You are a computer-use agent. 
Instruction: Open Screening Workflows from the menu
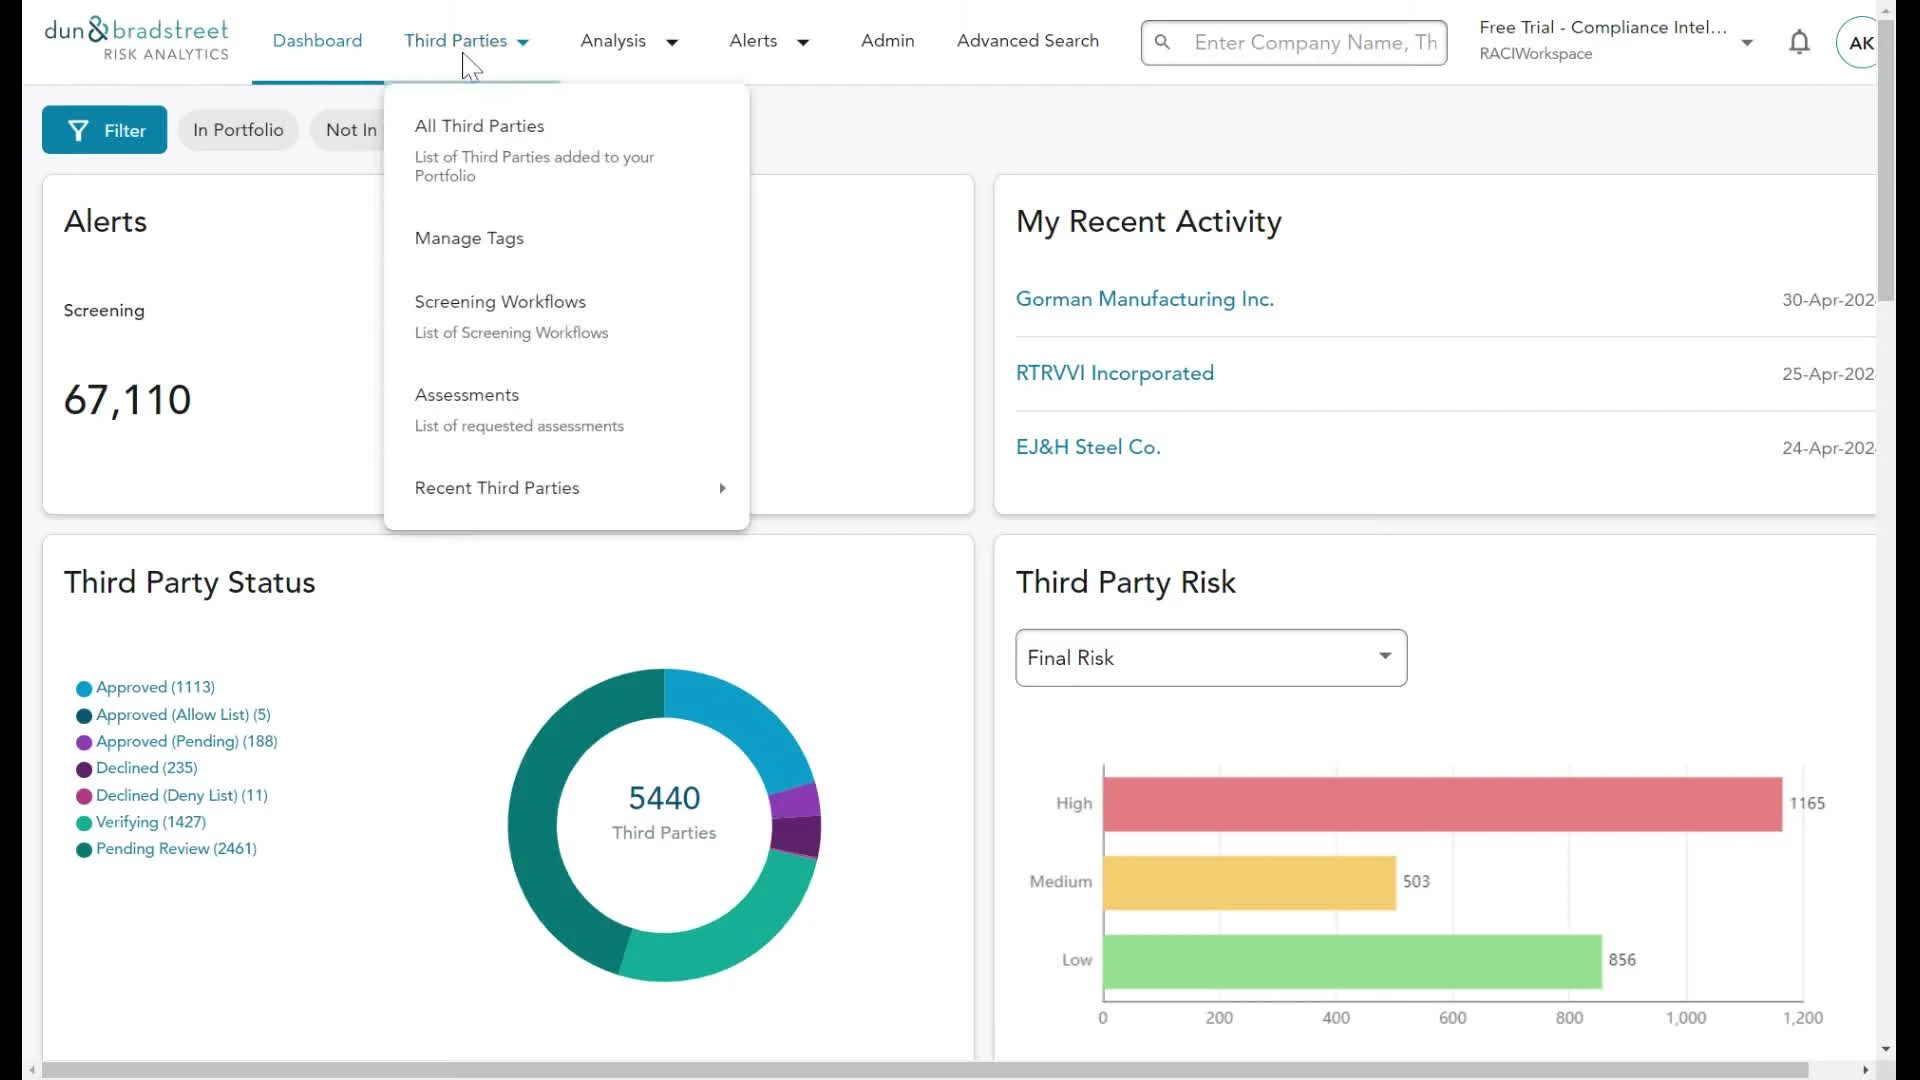[500, 302]
